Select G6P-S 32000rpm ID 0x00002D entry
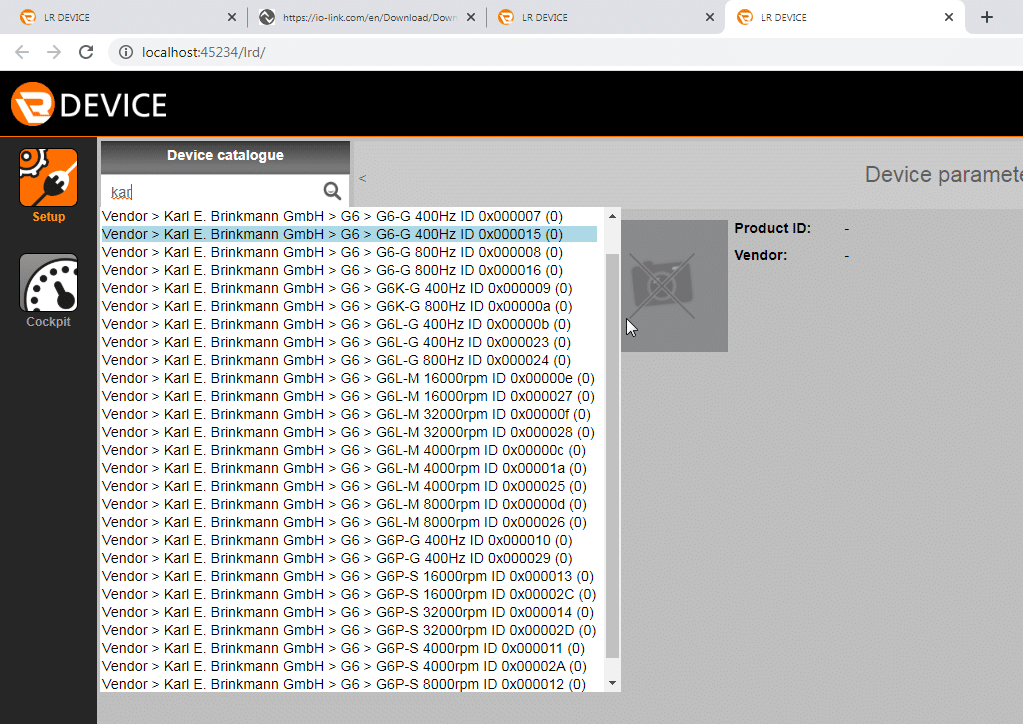Image resolution: width=1023 pixels, height=724 pixels. (349, 630)
